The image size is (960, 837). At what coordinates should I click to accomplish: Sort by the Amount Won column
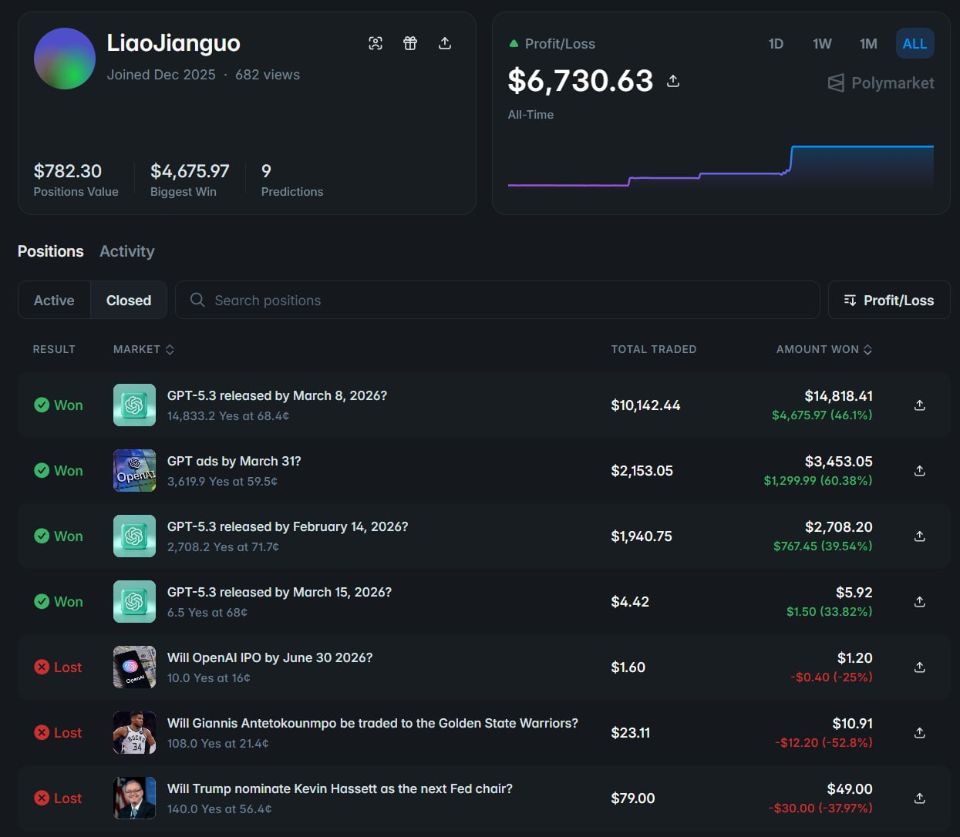pos(823,349)
